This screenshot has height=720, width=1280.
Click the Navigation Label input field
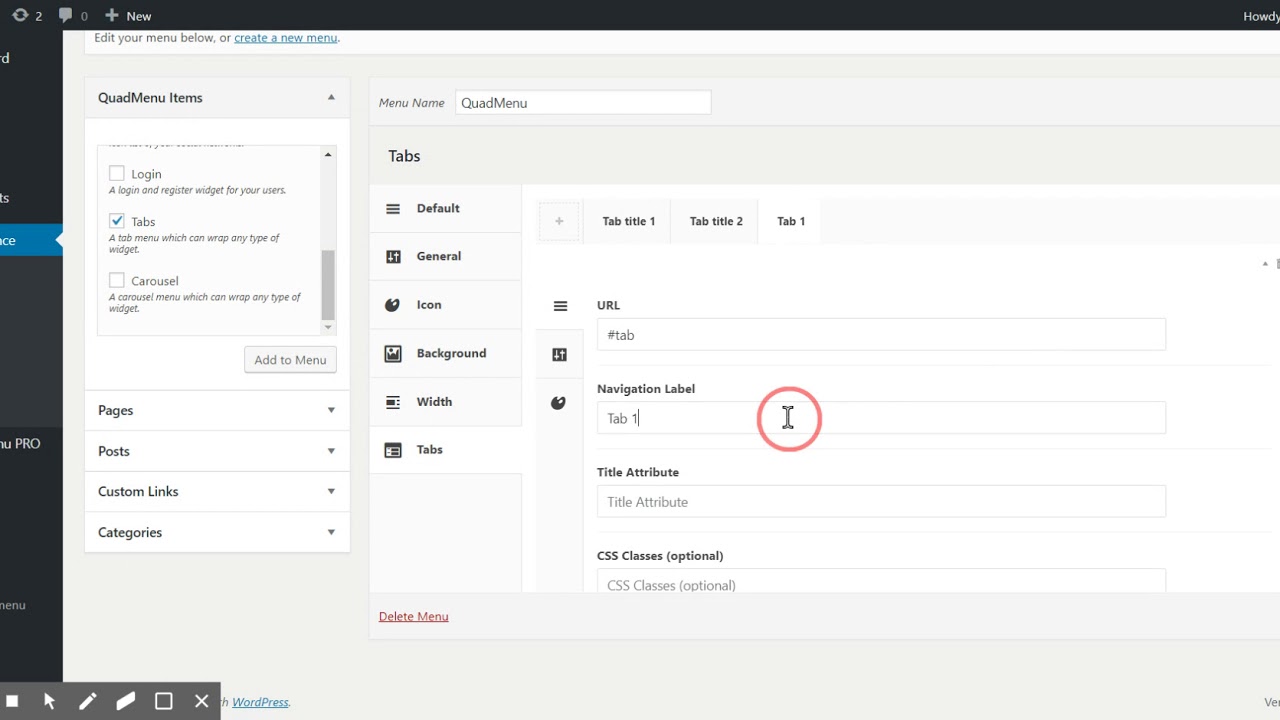point(881,418)
